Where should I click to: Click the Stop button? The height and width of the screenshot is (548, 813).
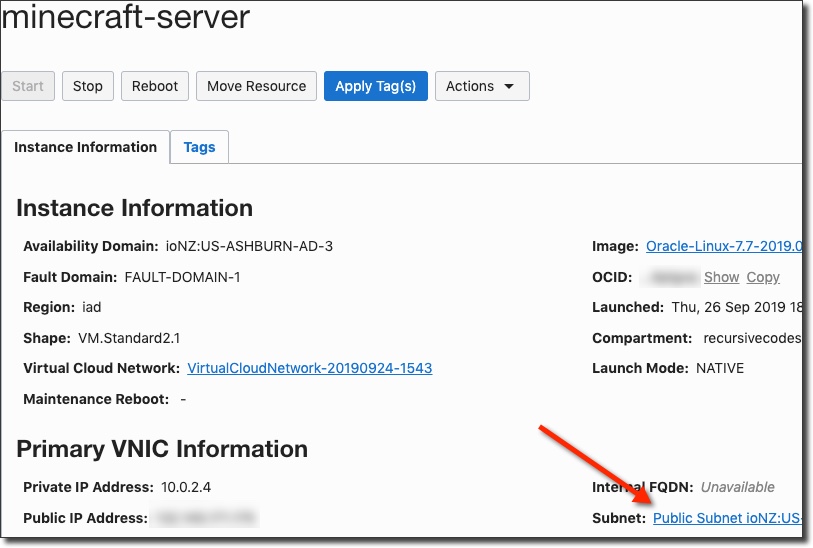88,86
